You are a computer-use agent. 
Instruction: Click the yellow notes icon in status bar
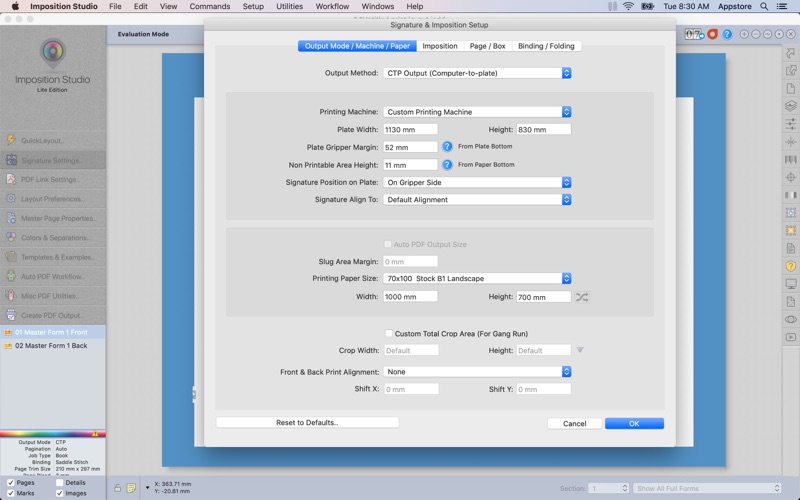click(131, 488)
